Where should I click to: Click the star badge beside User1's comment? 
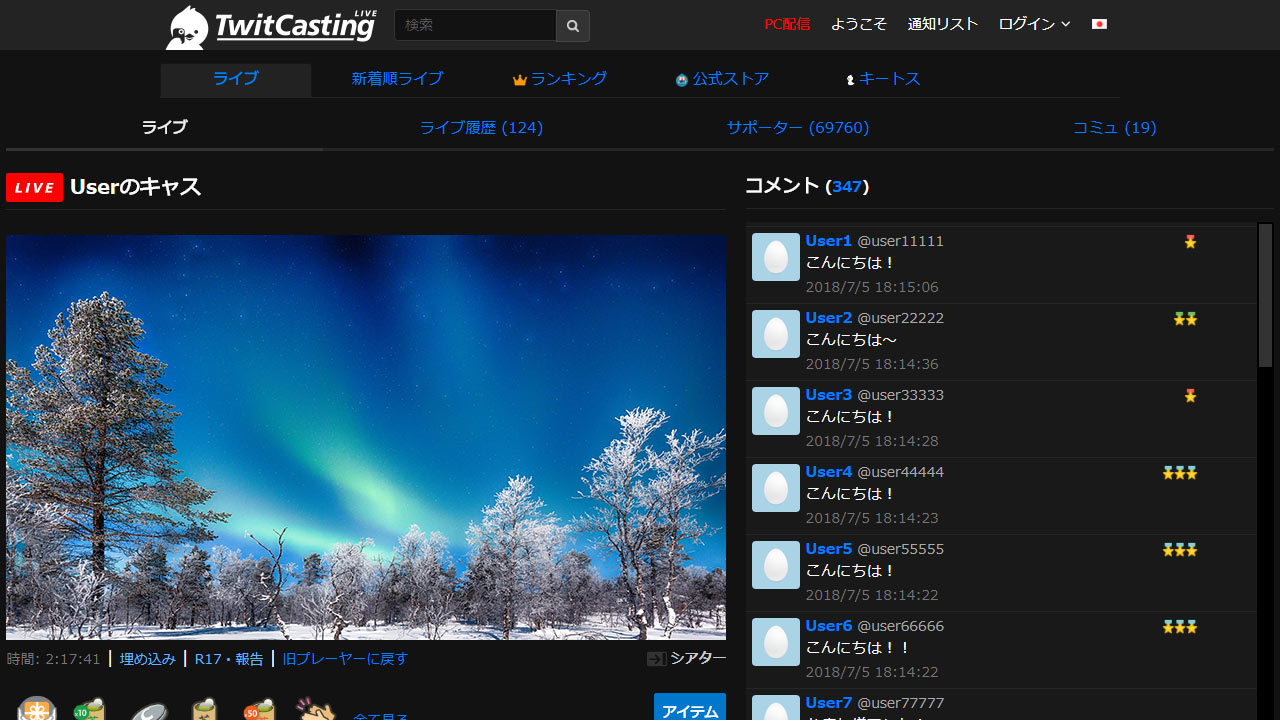(1189, 241)
